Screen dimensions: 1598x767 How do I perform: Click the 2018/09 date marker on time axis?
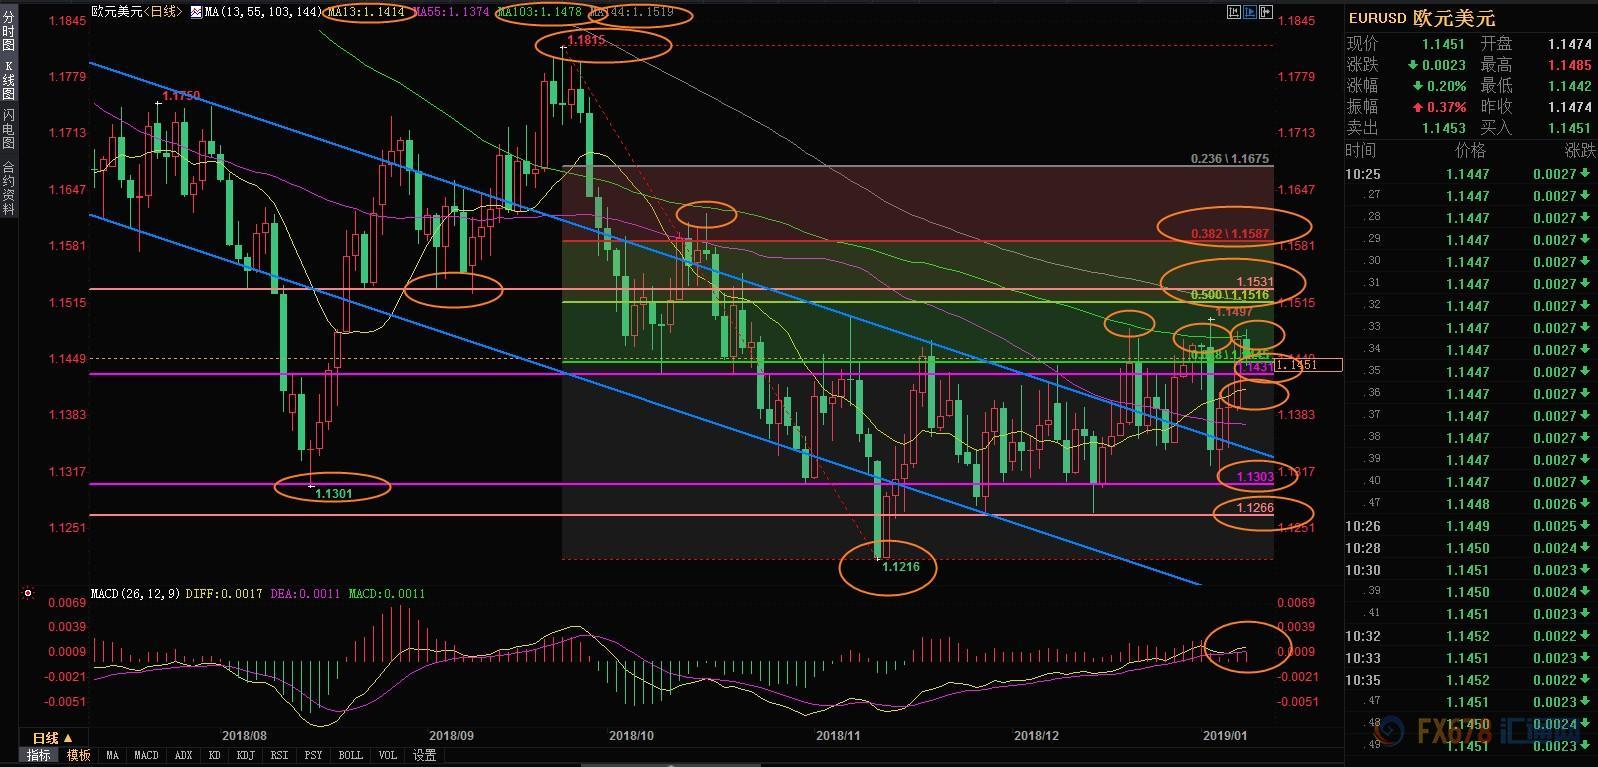click(x=451, y=735)
